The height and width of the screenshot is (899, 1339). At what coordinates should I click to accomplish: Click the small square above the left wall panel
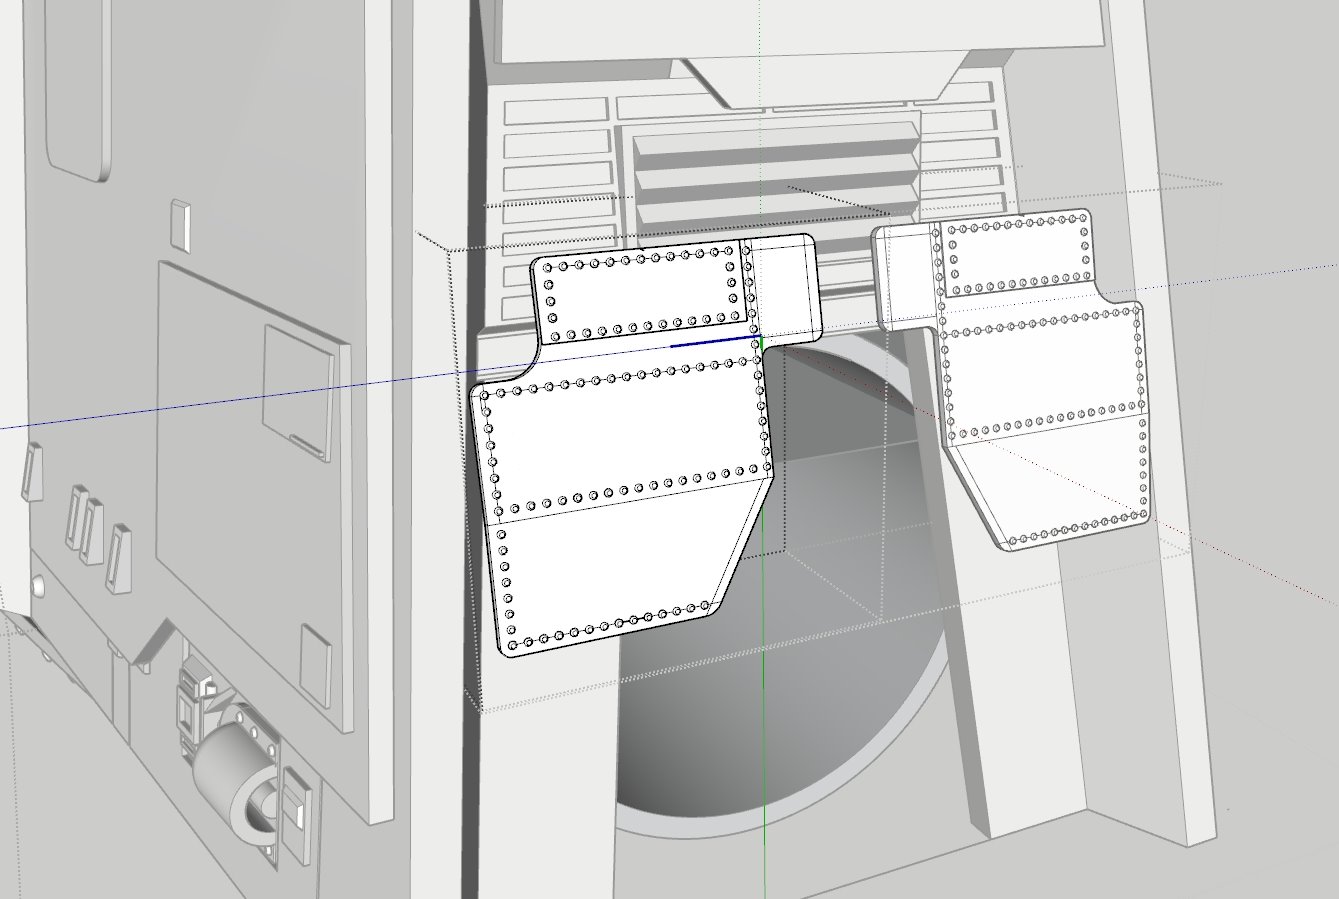coord(180,222)
